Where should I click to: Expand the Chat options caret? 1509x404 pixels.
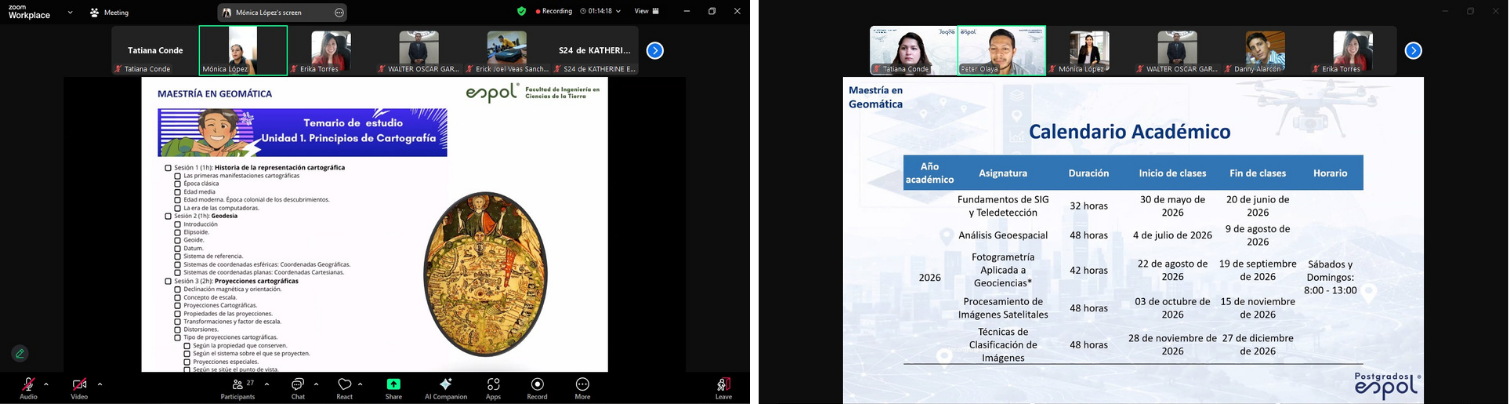[316, 384]
